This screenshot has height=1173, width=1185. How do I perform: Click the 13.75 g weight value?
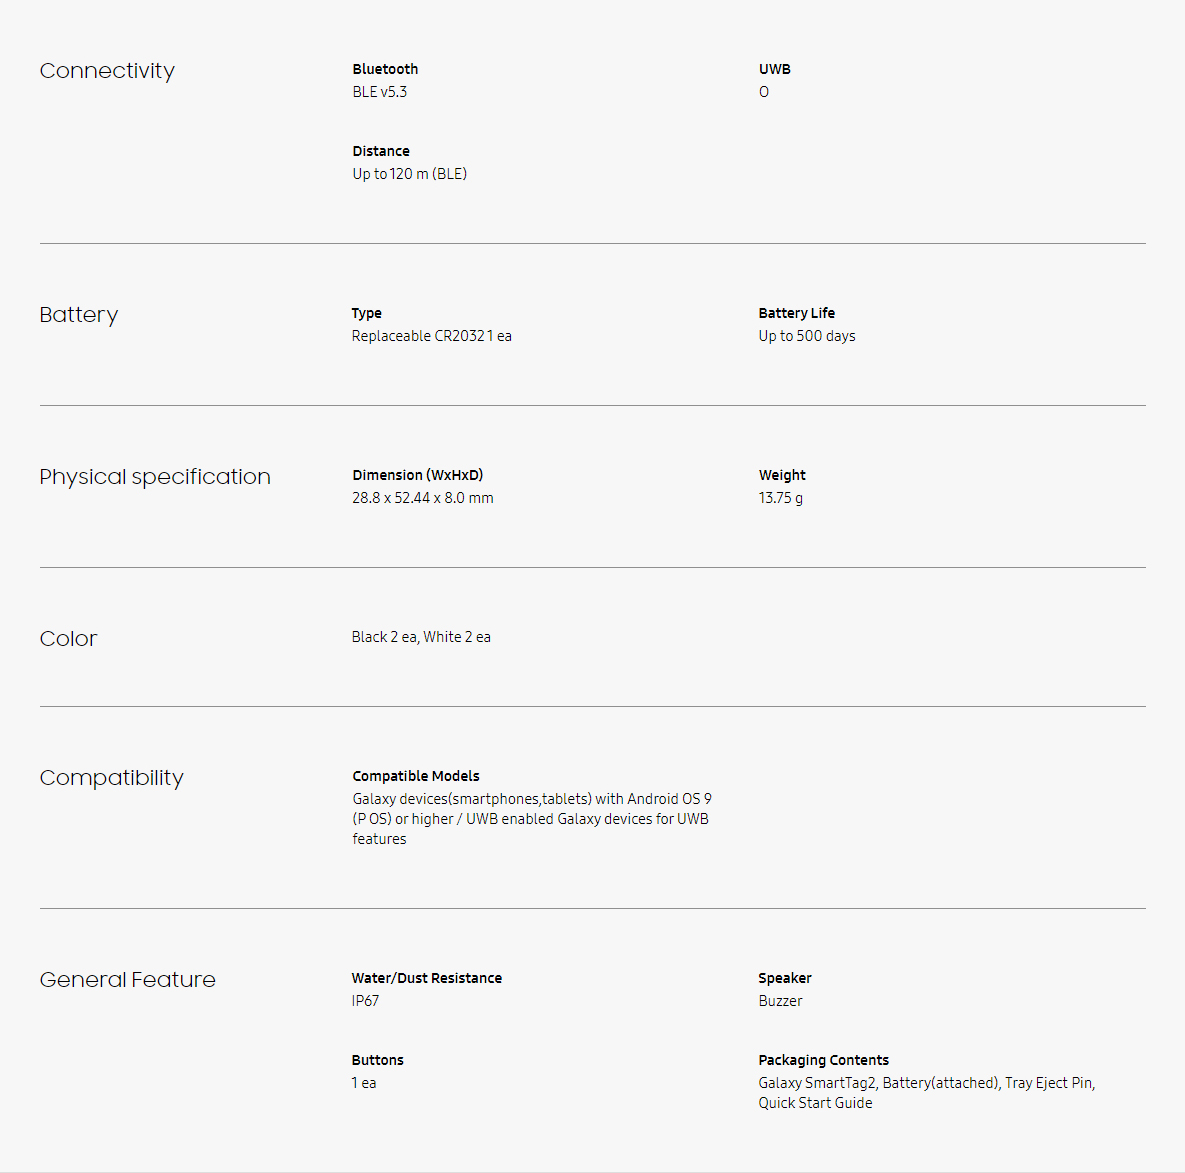781,498
